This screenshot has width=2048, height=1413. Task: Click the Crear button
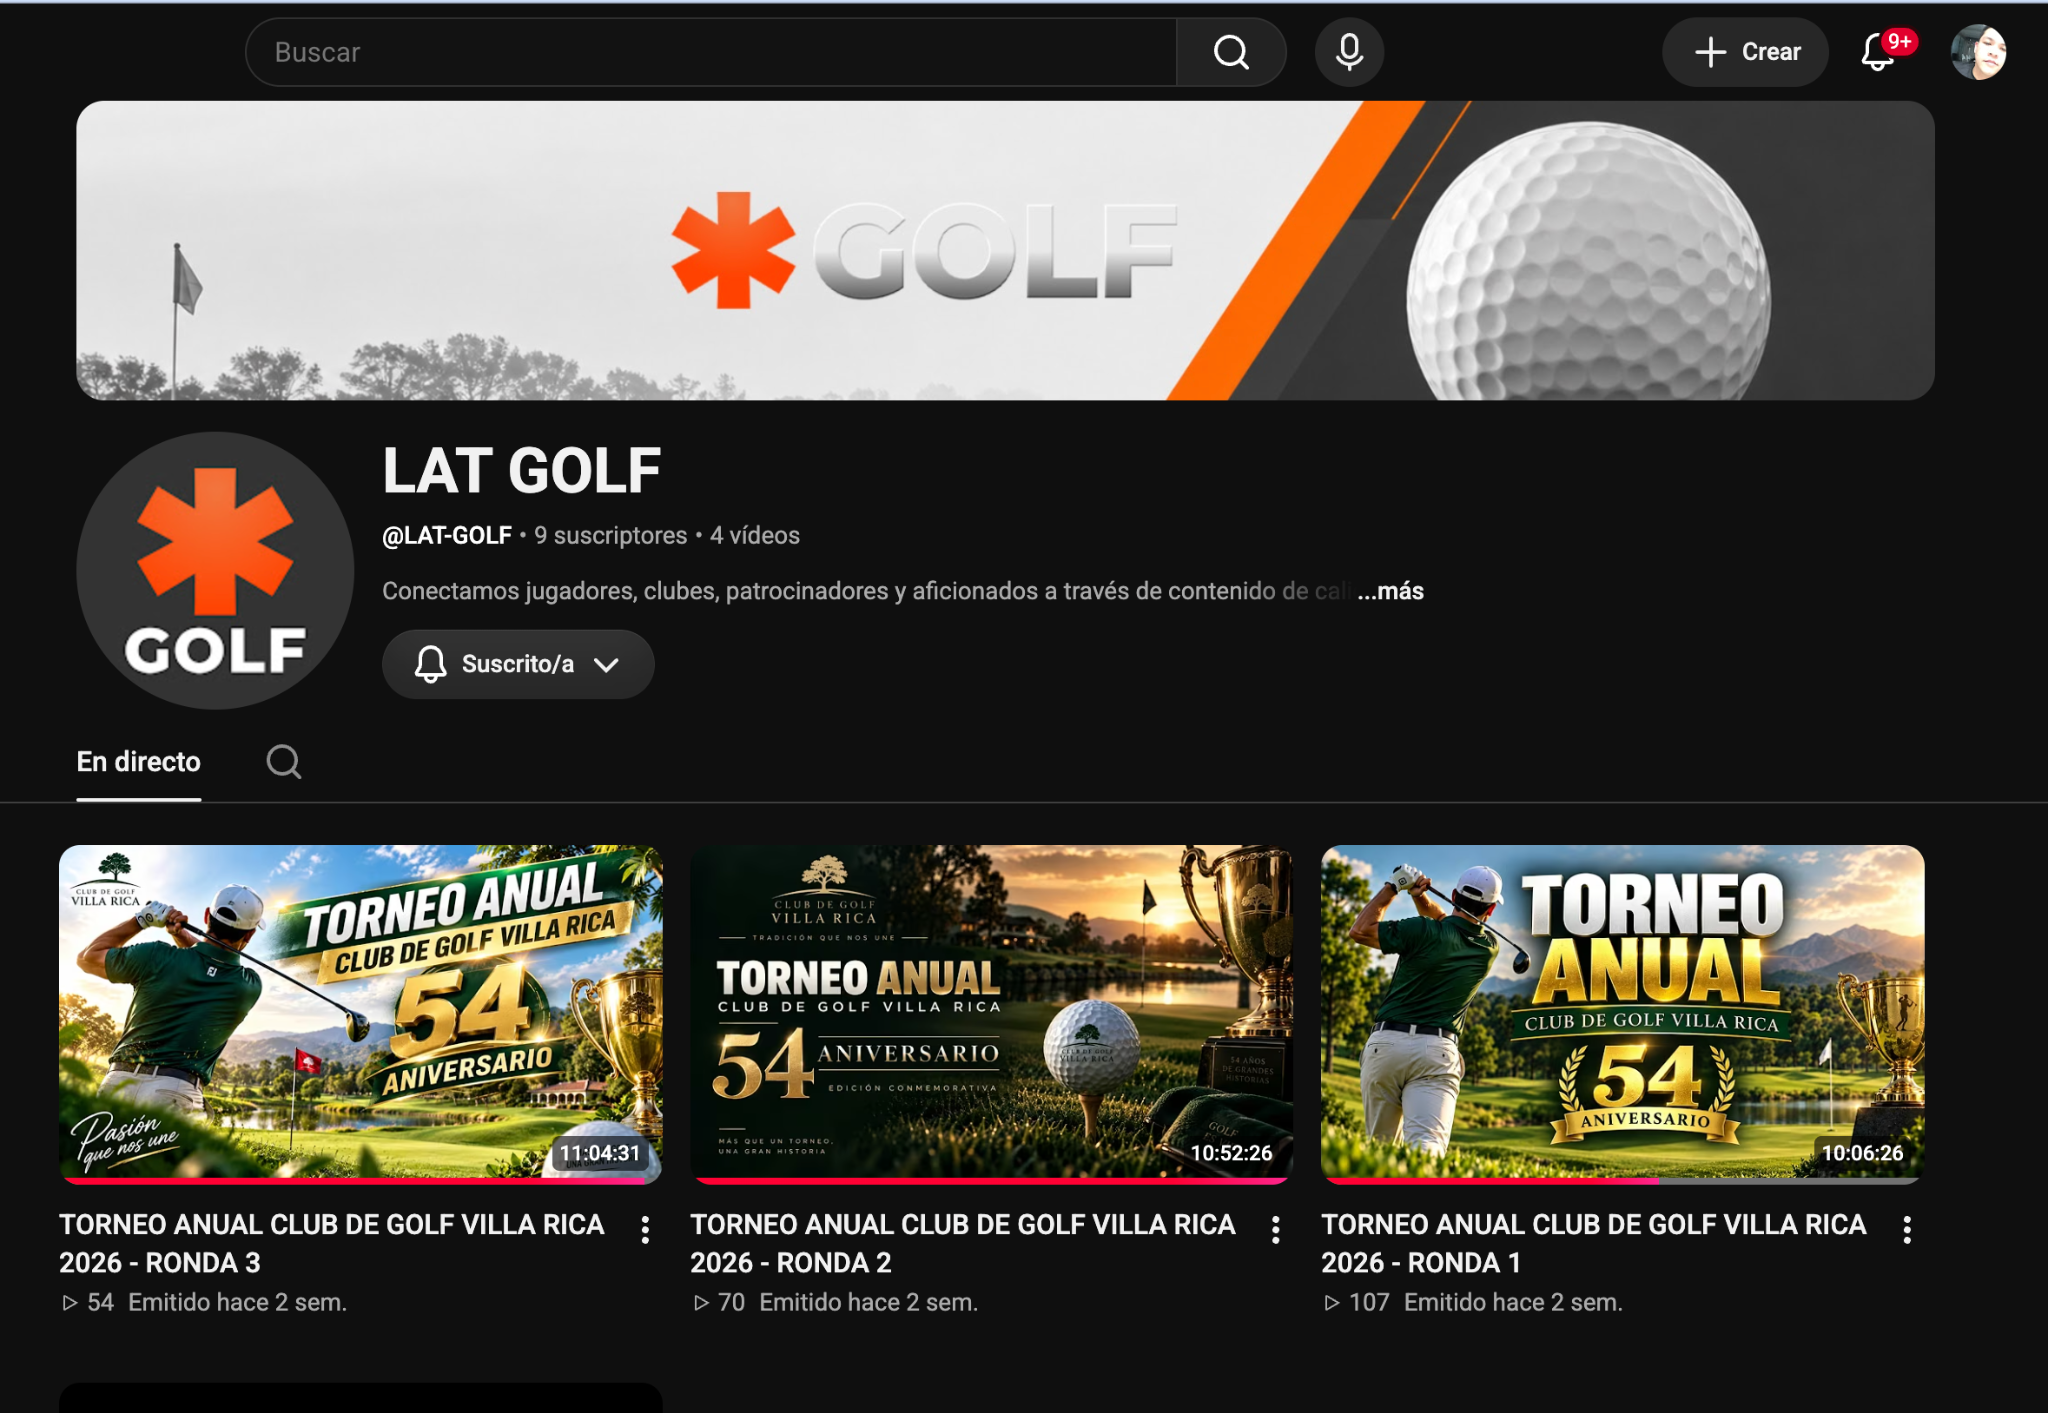coord(1746,52)
